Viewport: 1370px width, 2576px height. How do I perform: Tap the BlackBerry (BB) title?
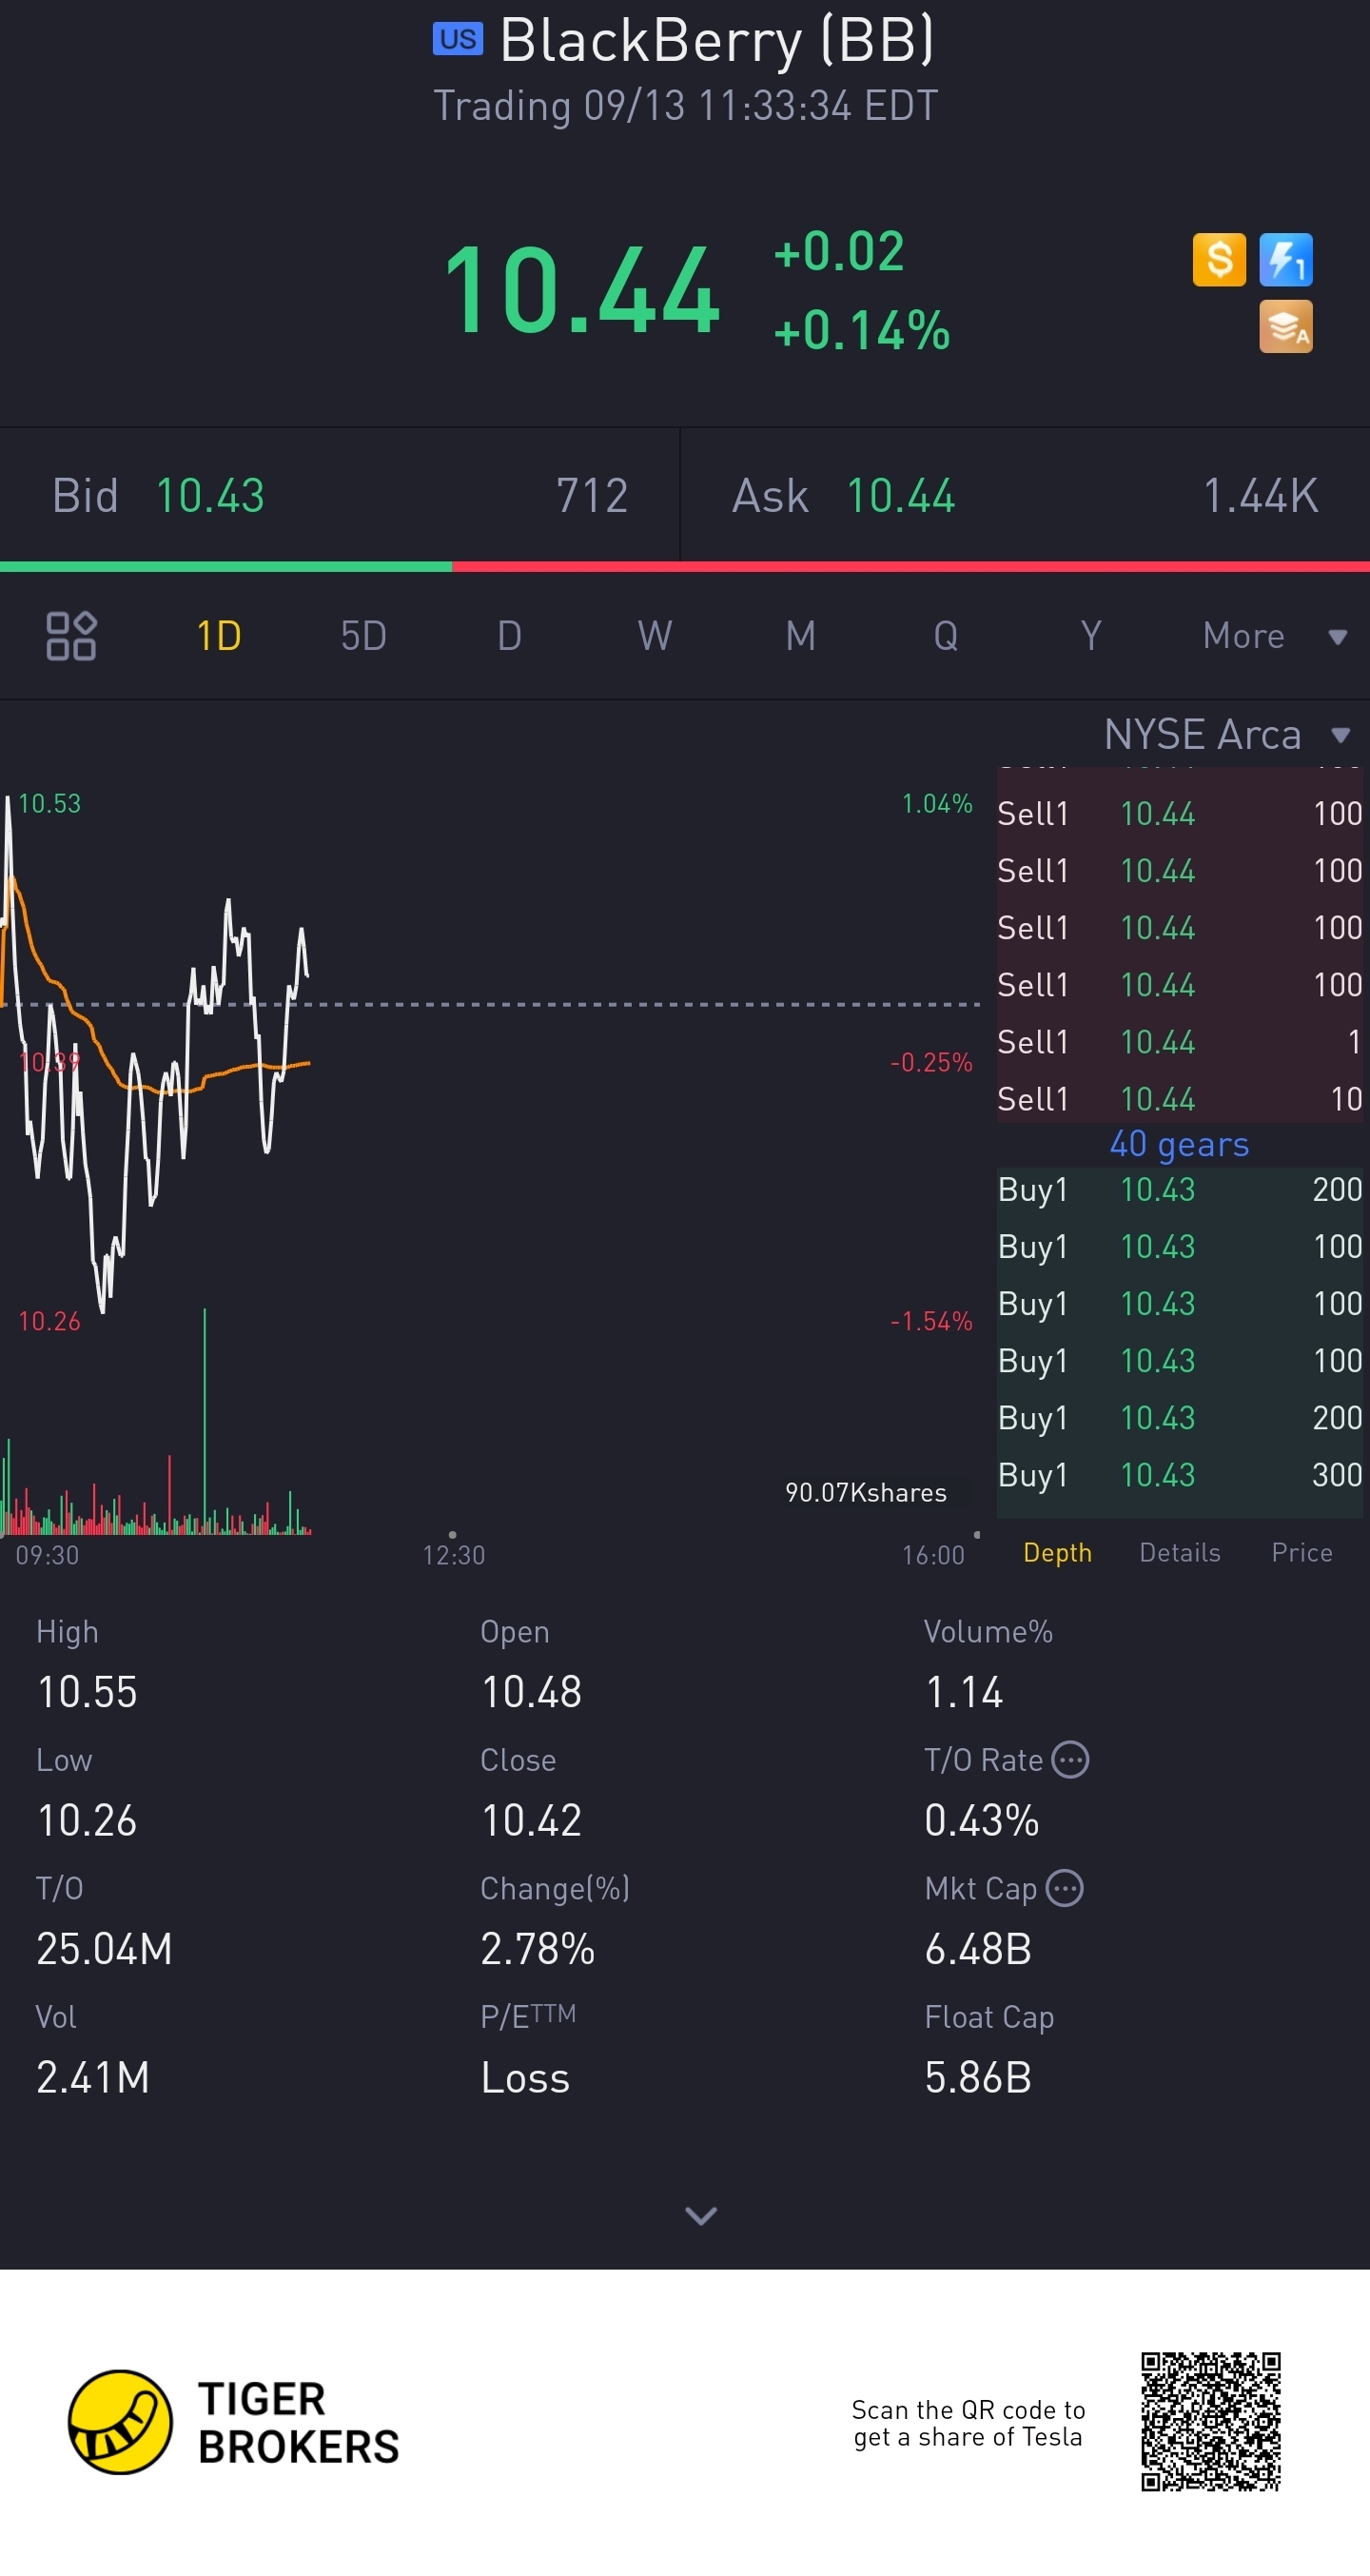coord(717,40)
